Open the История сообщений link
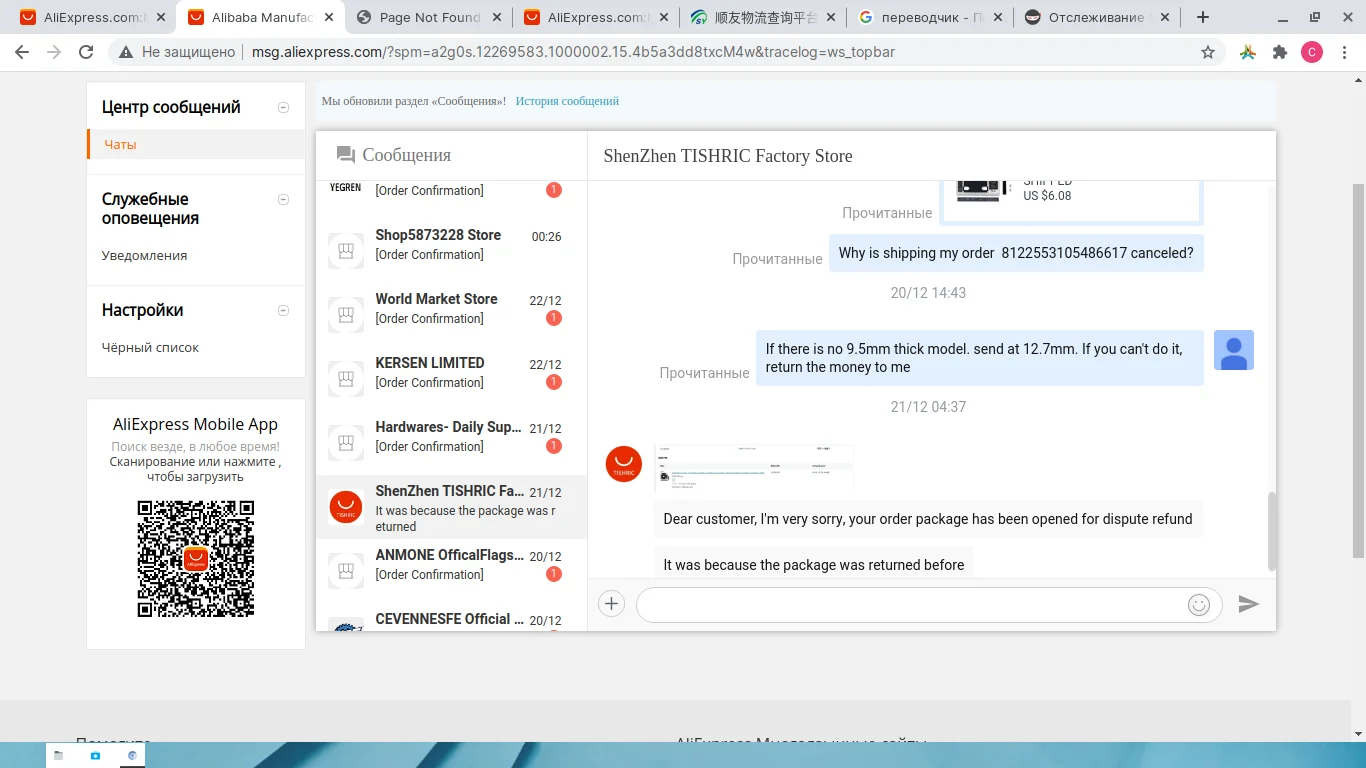 tap(567, 101)
